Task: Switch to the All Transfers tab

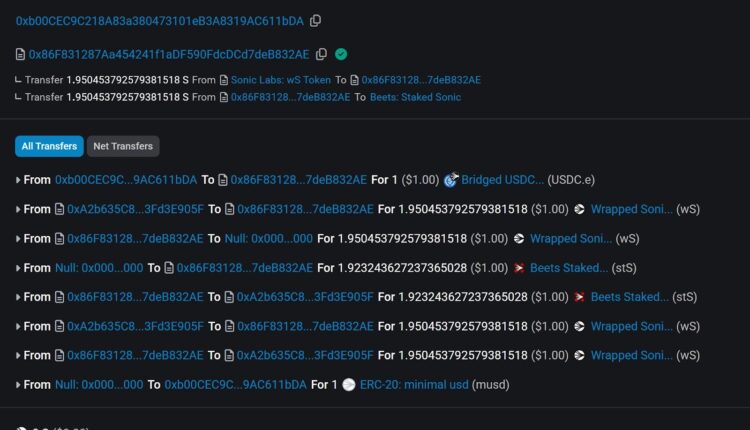Action: click(x=49, y=146)
